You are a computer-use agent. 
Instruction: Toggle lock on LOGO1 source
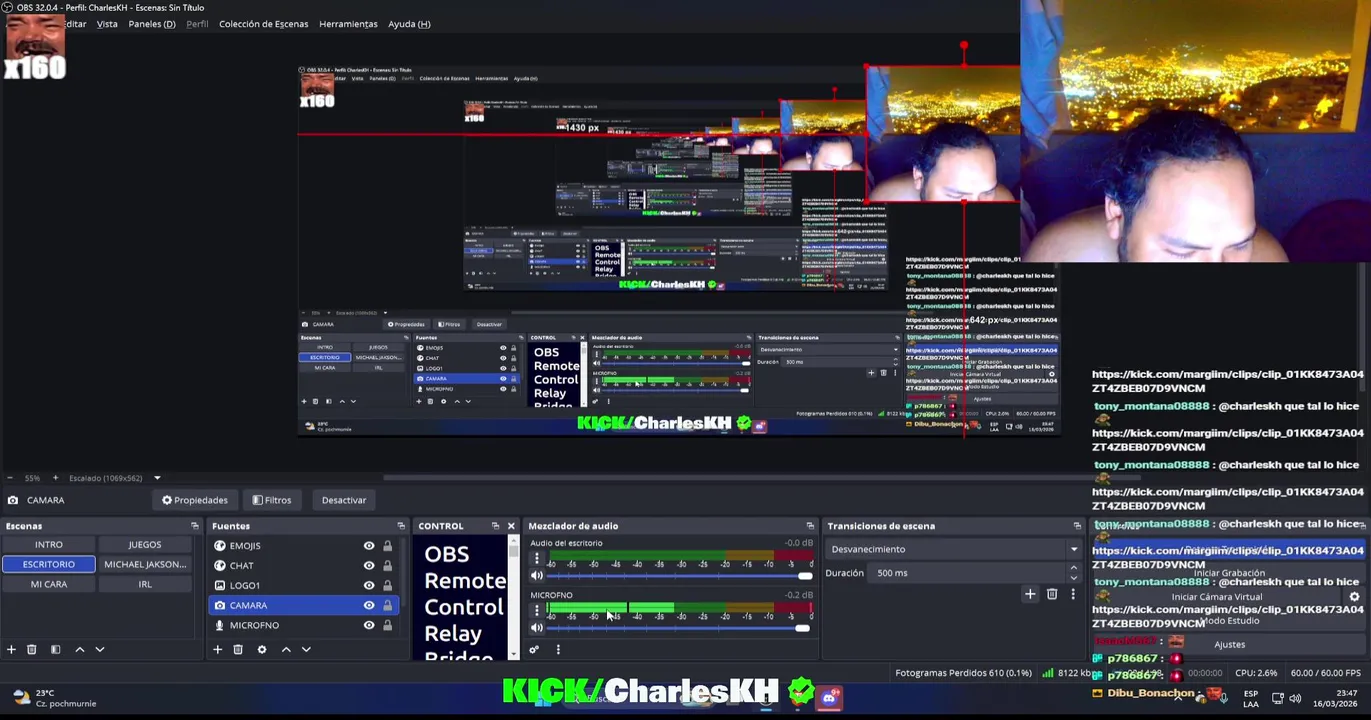387,586
